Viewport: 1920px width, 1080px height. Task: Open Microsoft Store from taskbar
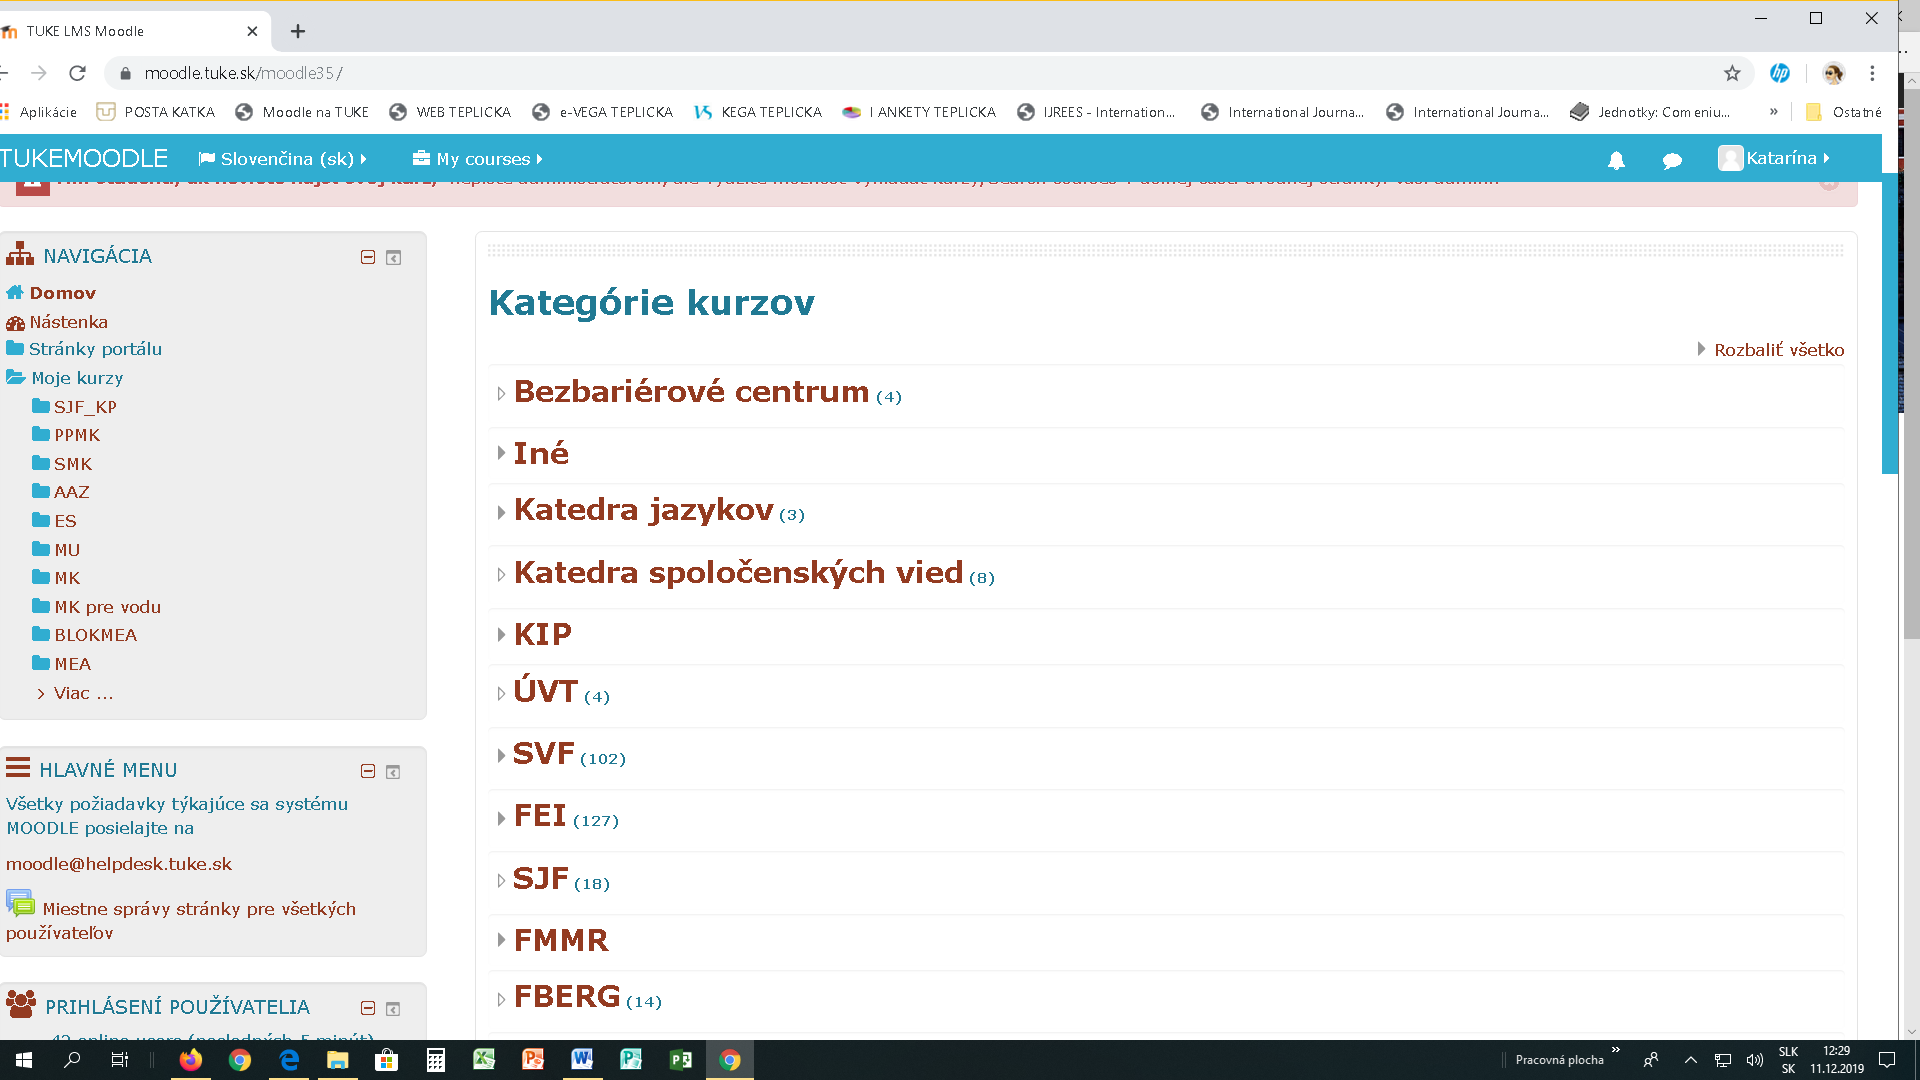(386, 1060)
